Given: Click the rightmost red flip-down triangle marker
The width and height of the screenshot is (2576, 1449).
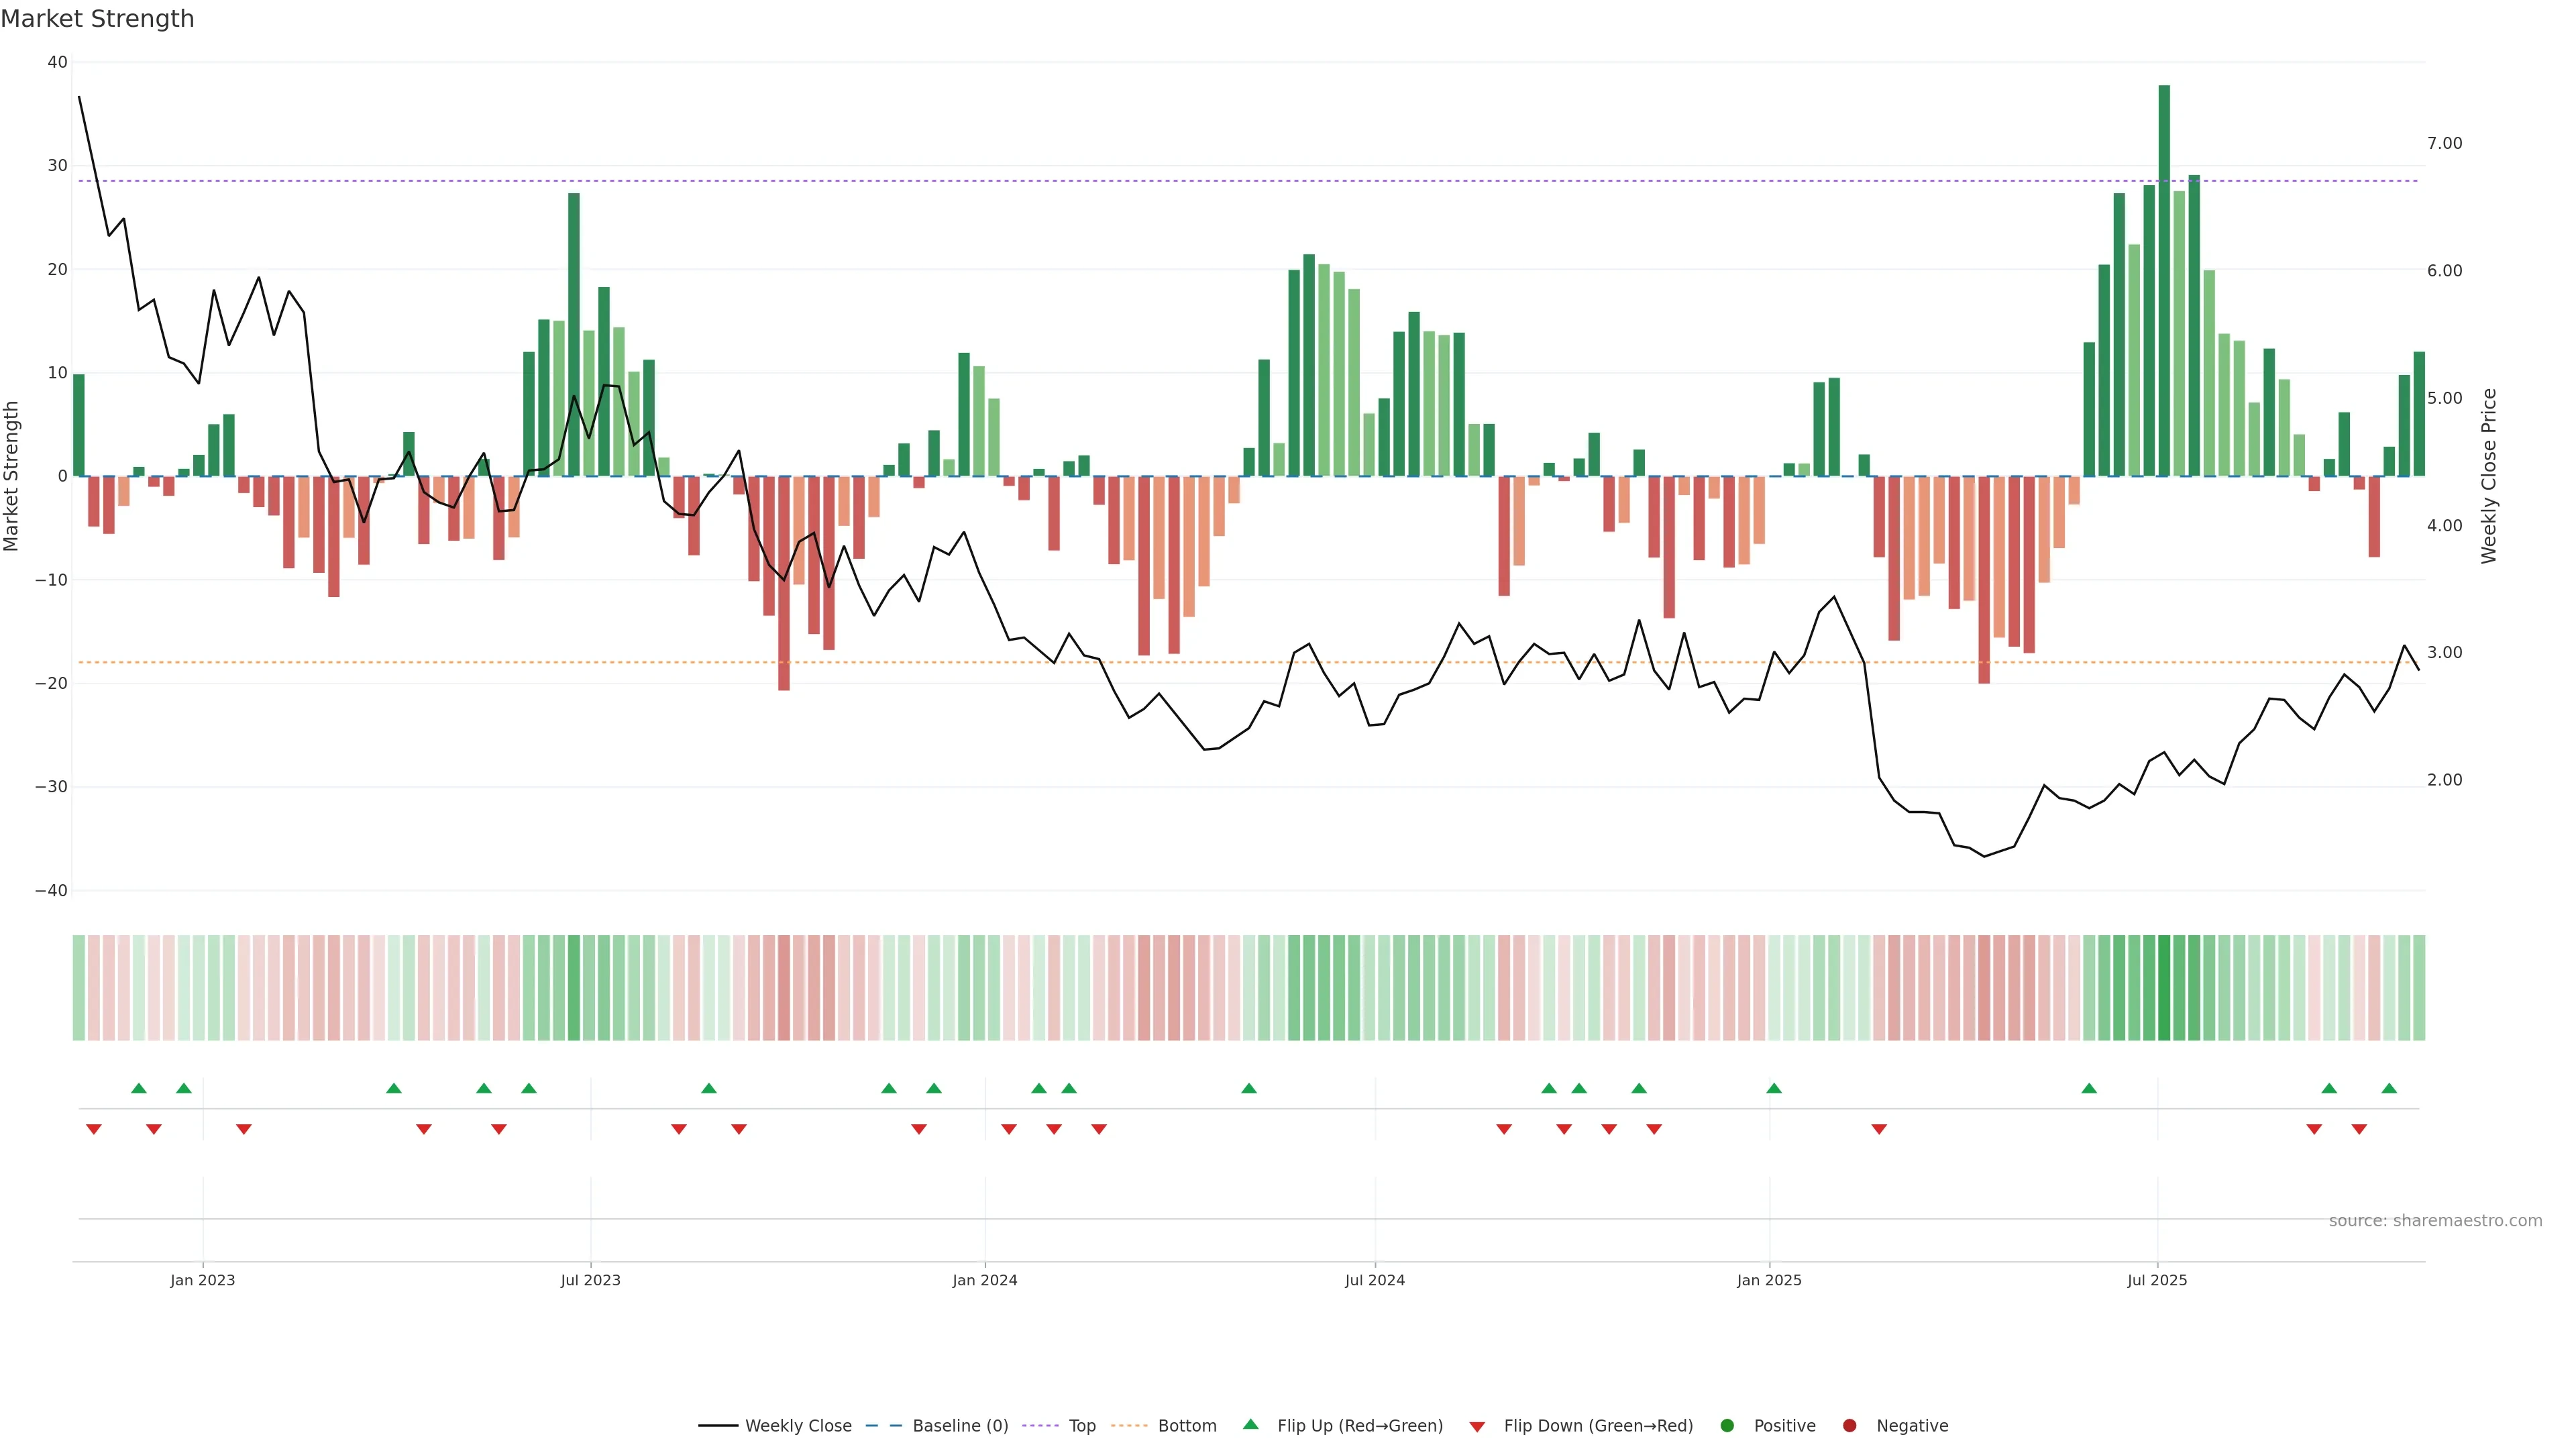Looking at the screenshot, I should pos(2359,1129).
